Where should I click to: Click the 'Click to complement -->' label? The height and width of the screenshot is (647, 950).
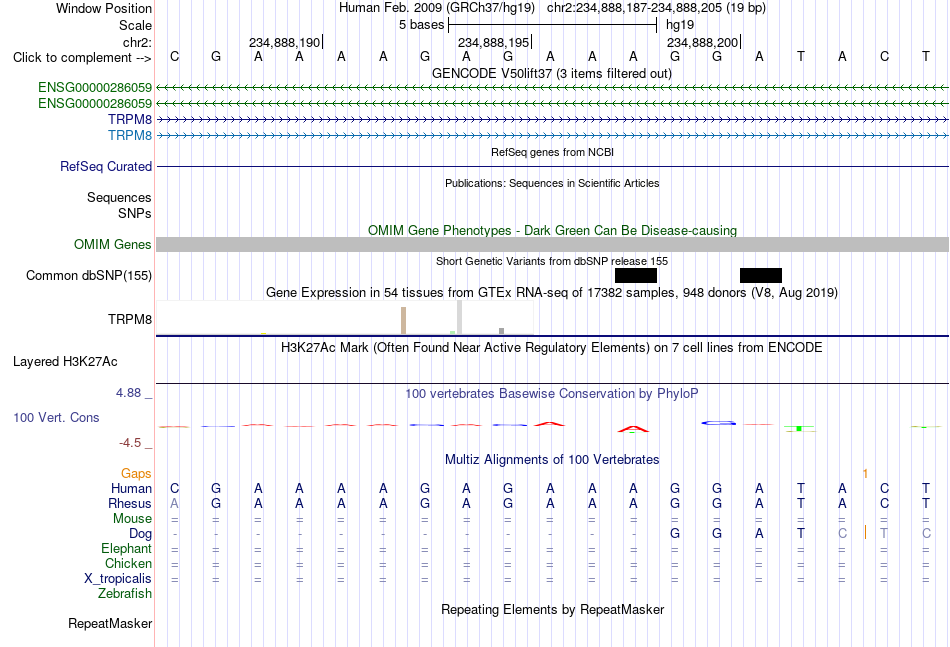[x=82, y=58]
